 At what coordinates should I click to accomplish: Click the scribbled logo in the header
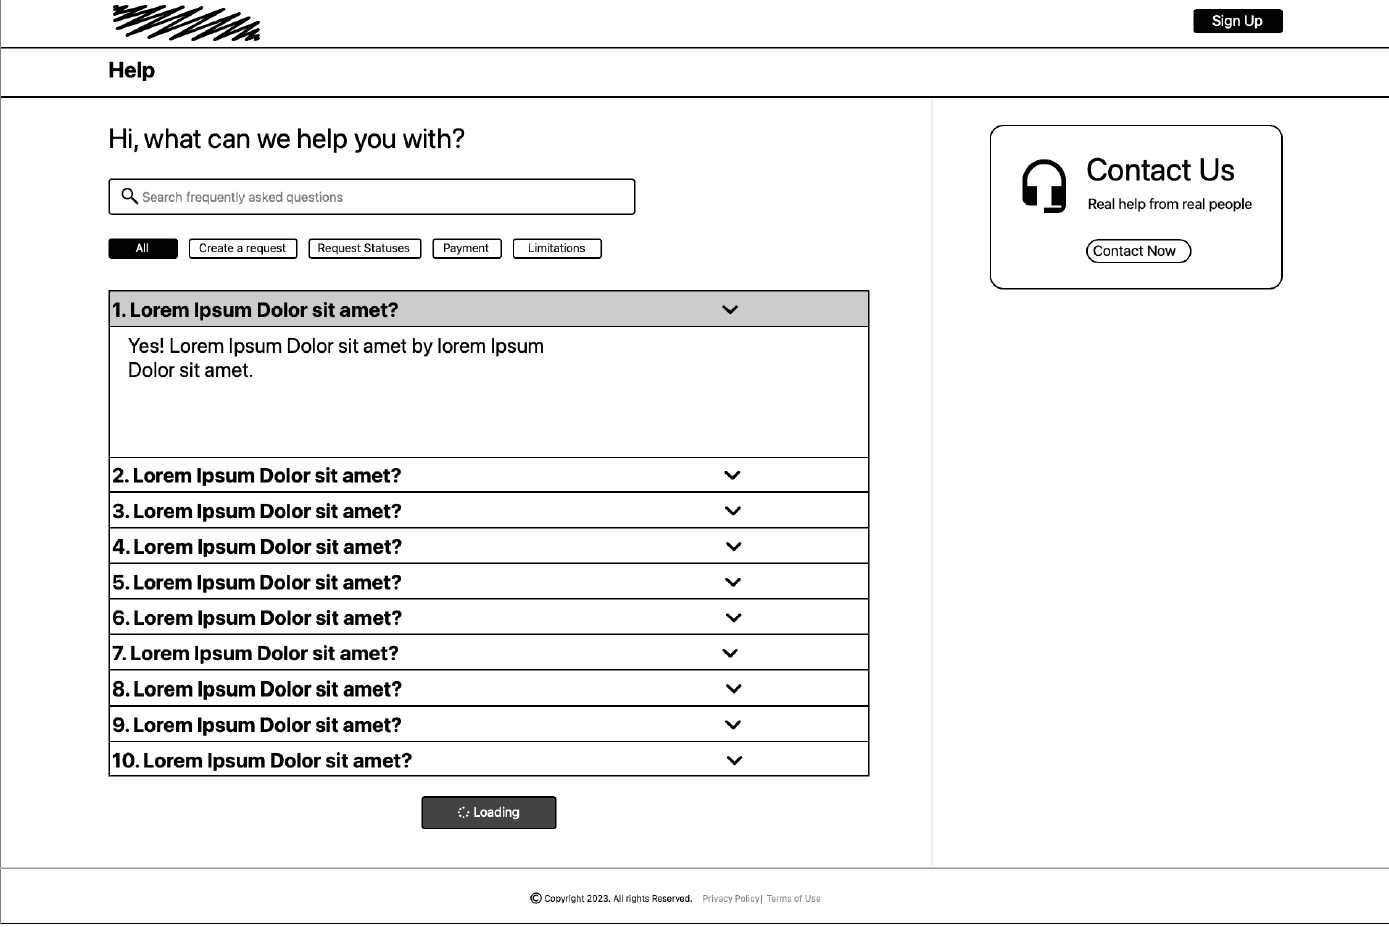(x=186, y=23)
